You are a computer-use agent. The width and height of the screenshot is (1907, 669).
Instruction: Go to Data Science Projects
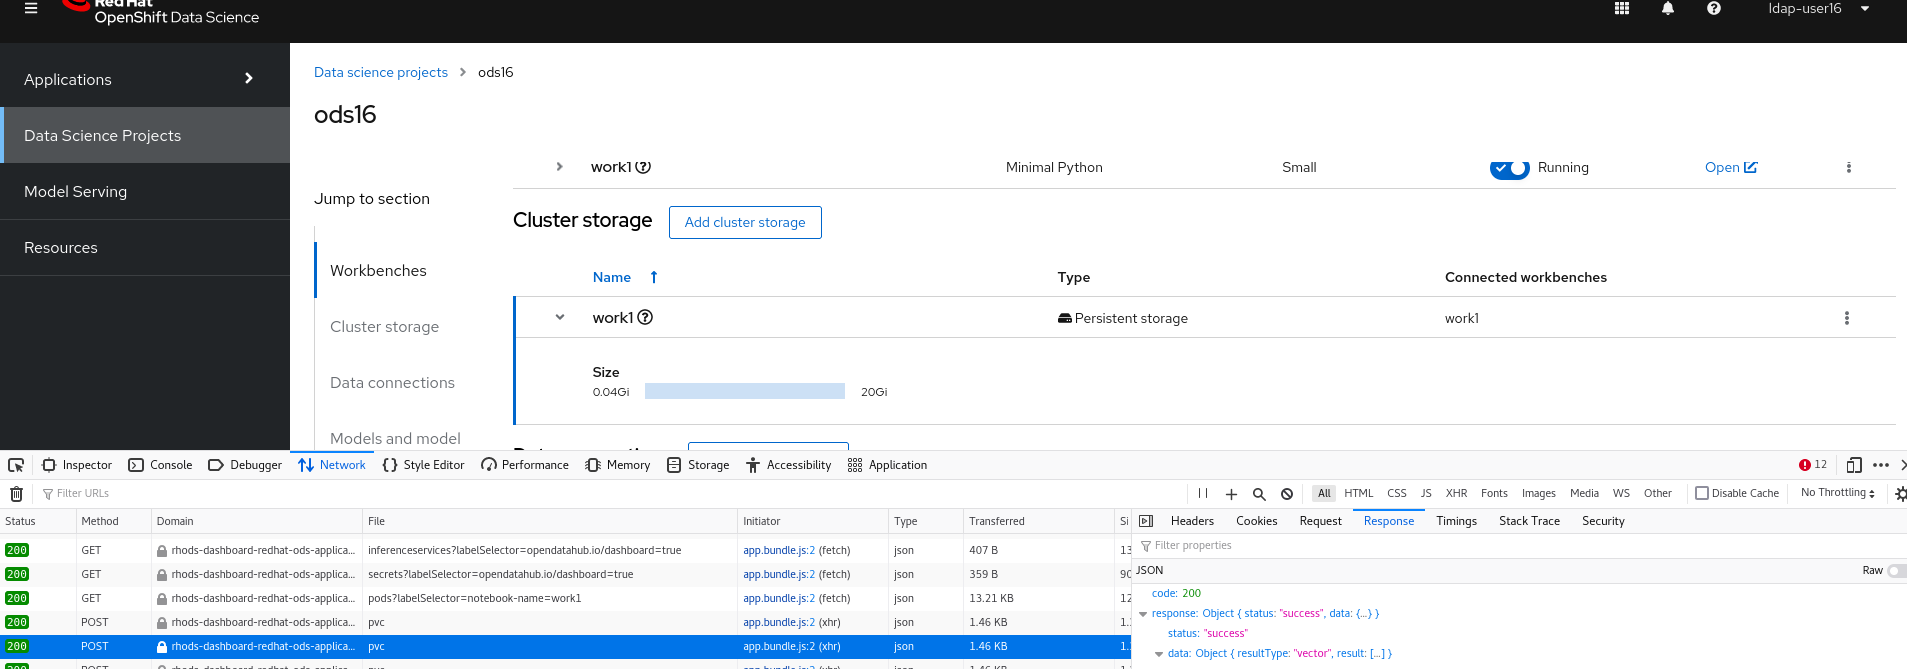click(x=145, y=135)
